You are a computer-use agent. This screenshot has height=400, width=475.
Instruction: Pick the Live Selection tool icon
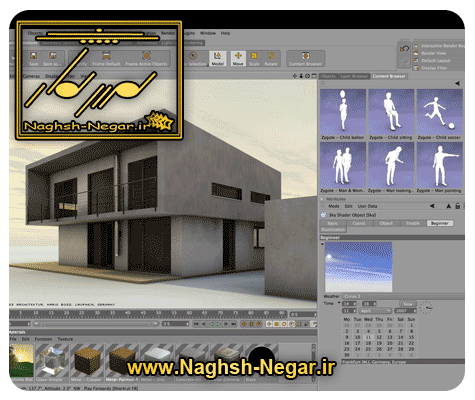pyautogui.click(x=193, y=56)
